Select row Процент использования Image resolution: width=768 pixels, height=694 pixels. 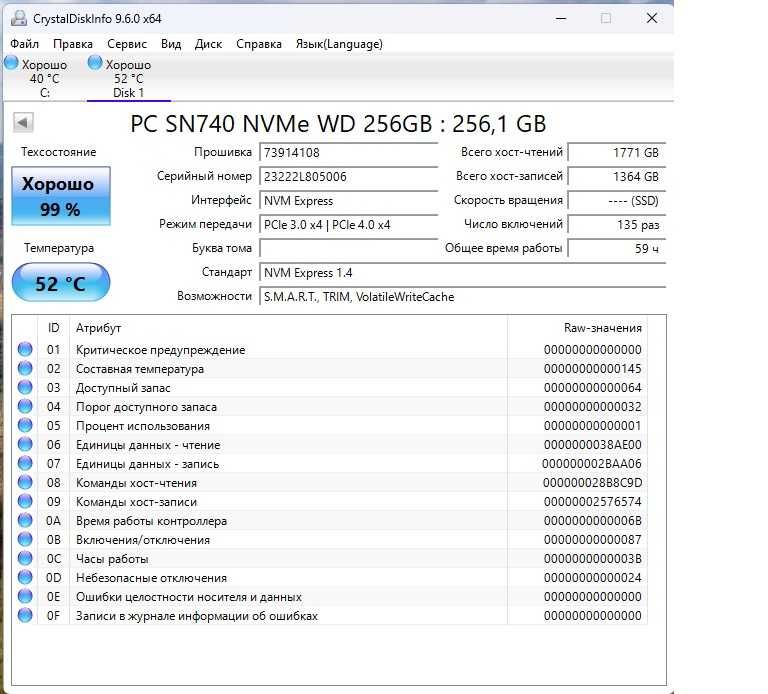tap(330, 426)
